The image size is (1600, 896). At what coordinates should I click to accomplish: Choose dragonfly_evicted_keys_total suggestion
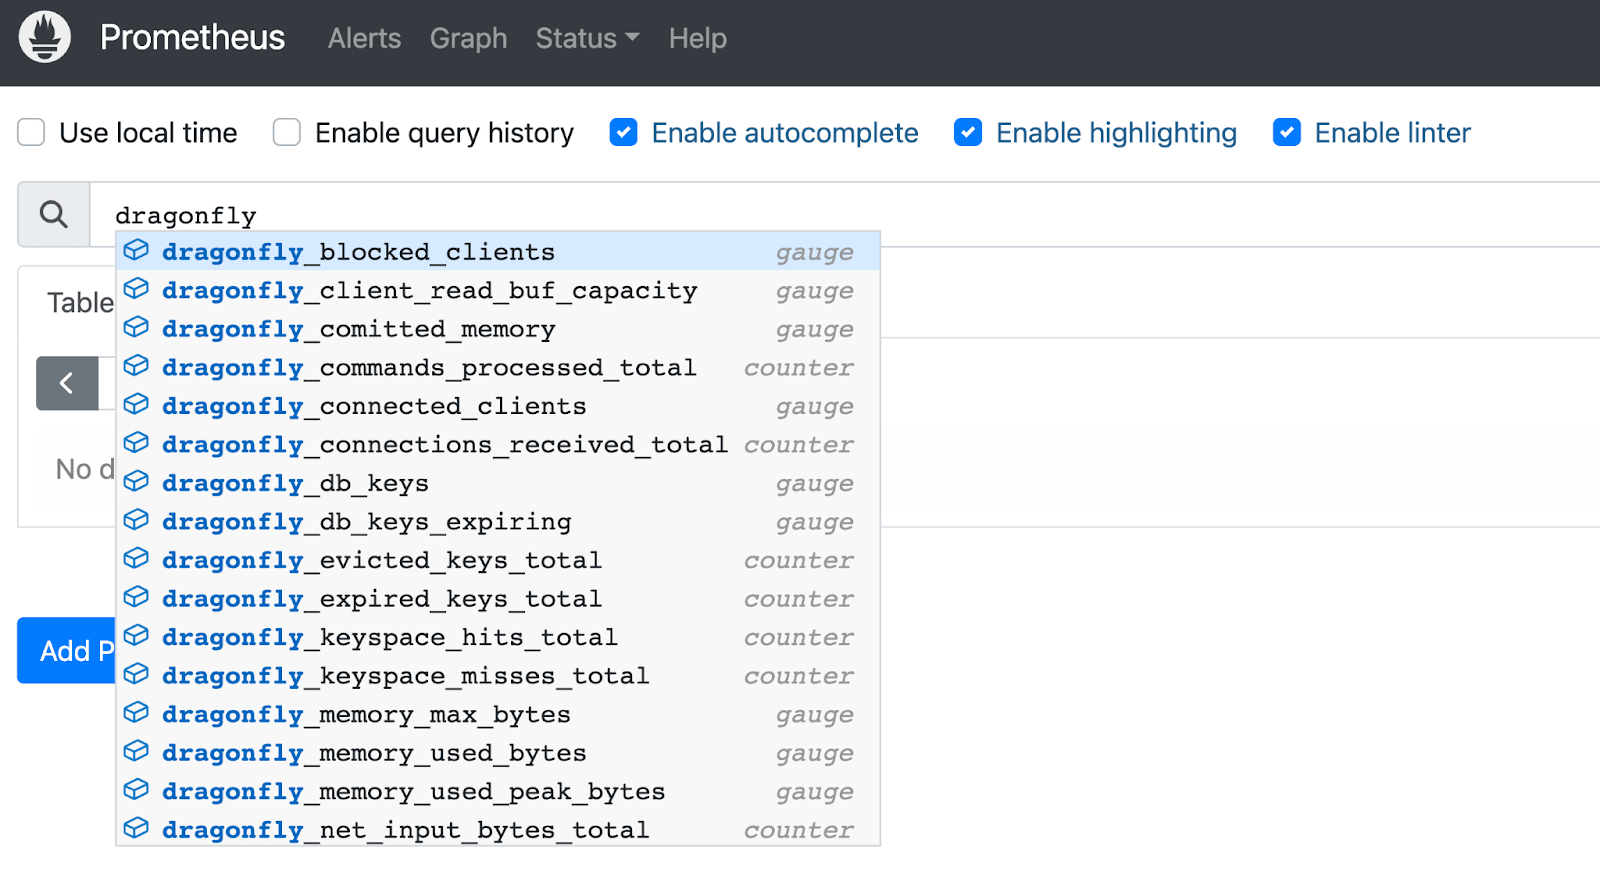point(498,559)
